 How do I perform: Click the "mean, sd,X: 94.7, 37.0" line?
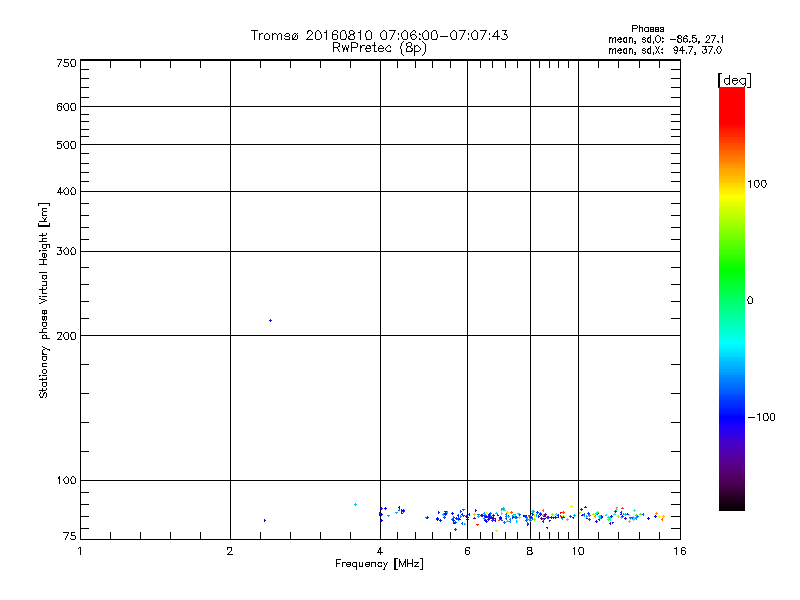[x=665, y=50]
